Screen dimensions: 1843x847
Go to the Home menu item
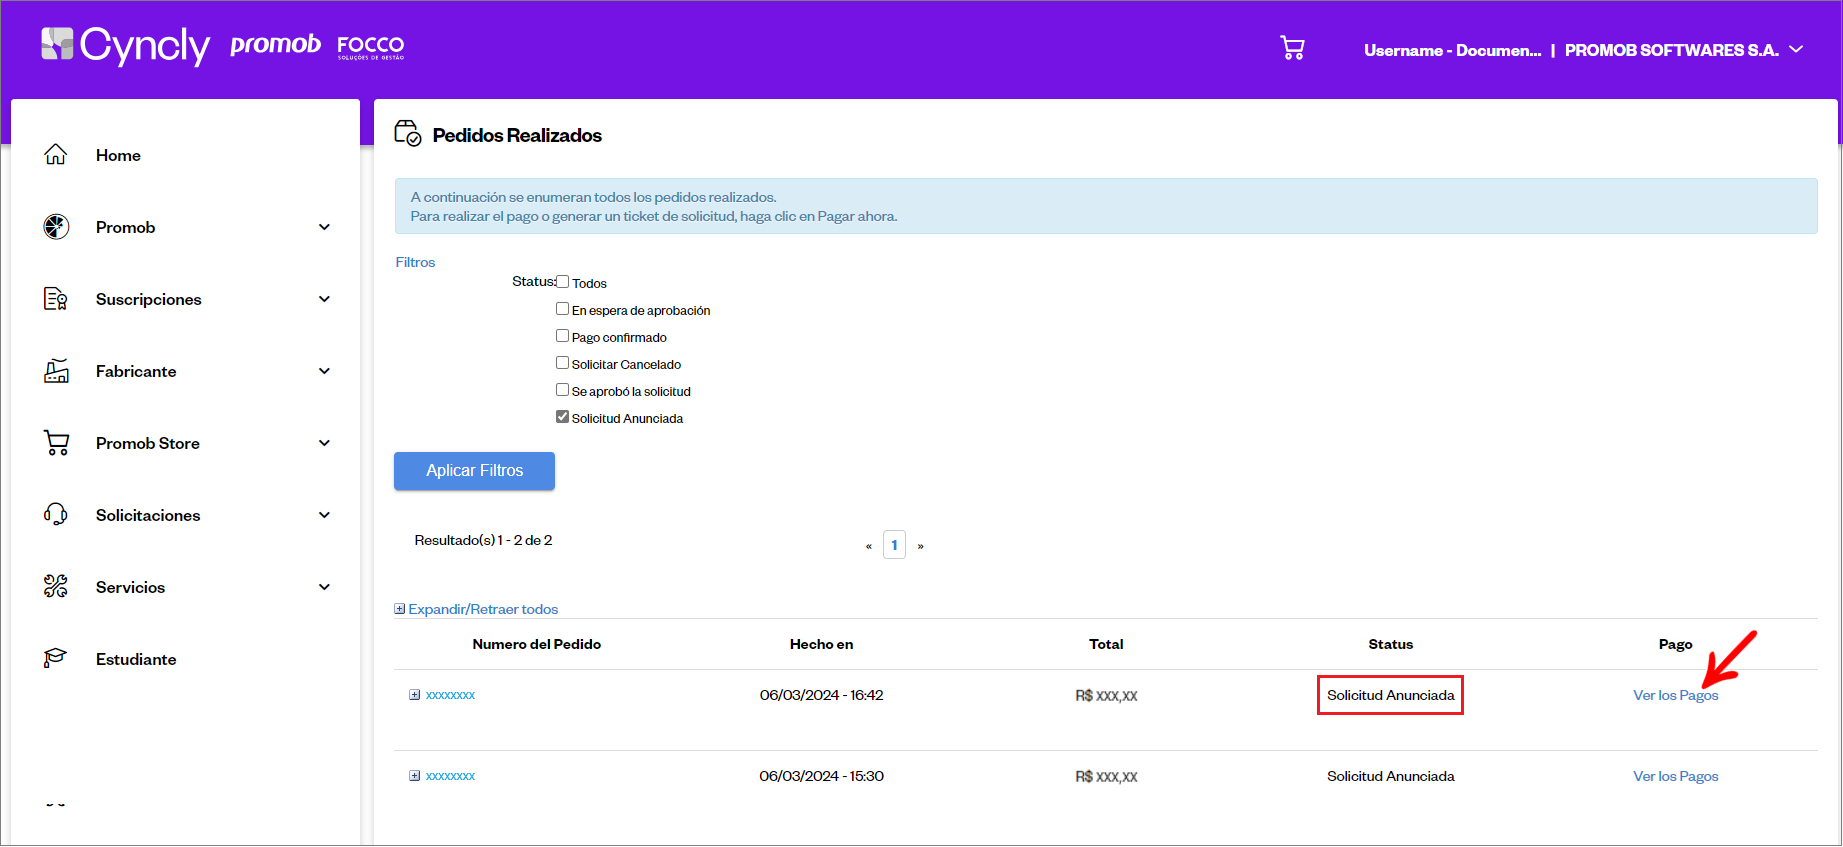118,155
